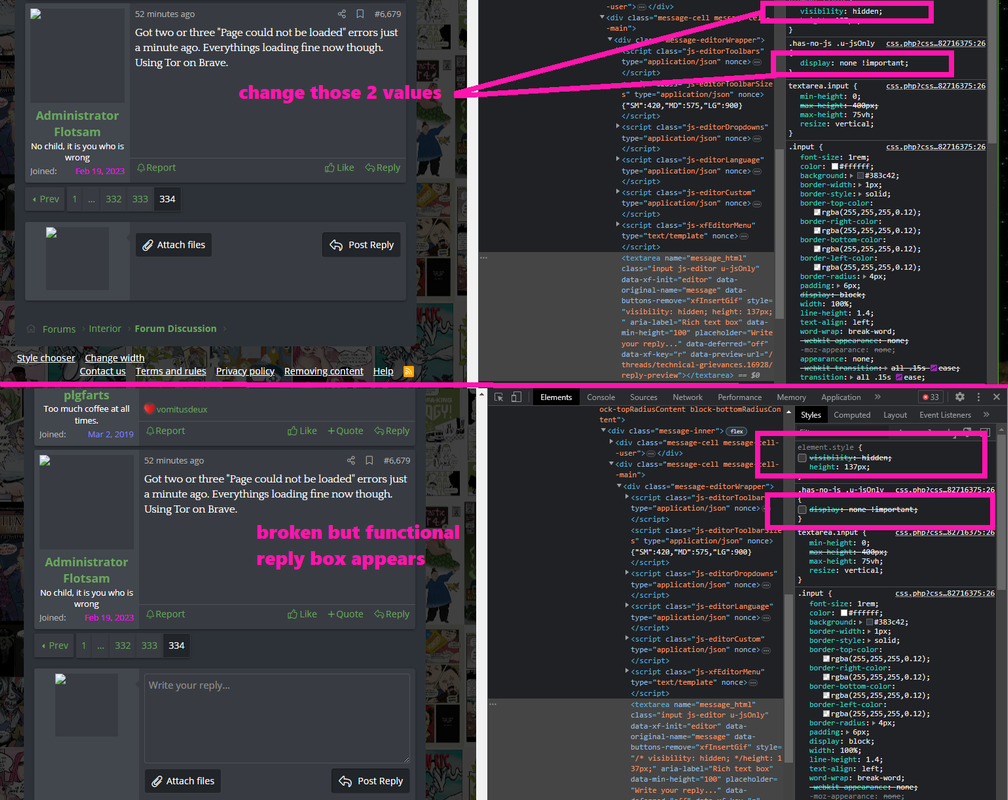
Task: Click Like on plgfarts' post
Action: 302,431
